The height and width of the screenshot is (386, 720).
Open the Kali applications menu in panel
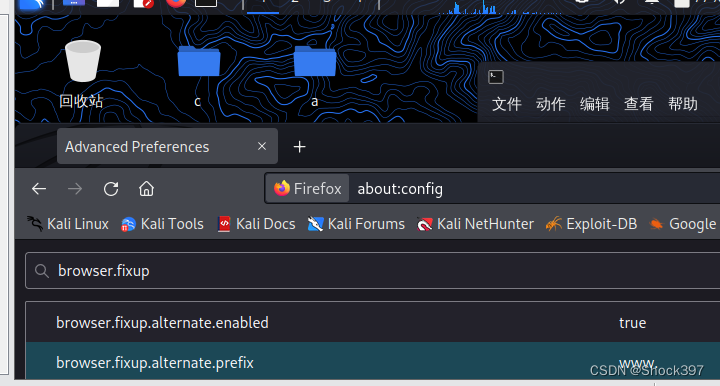point(31,4)
